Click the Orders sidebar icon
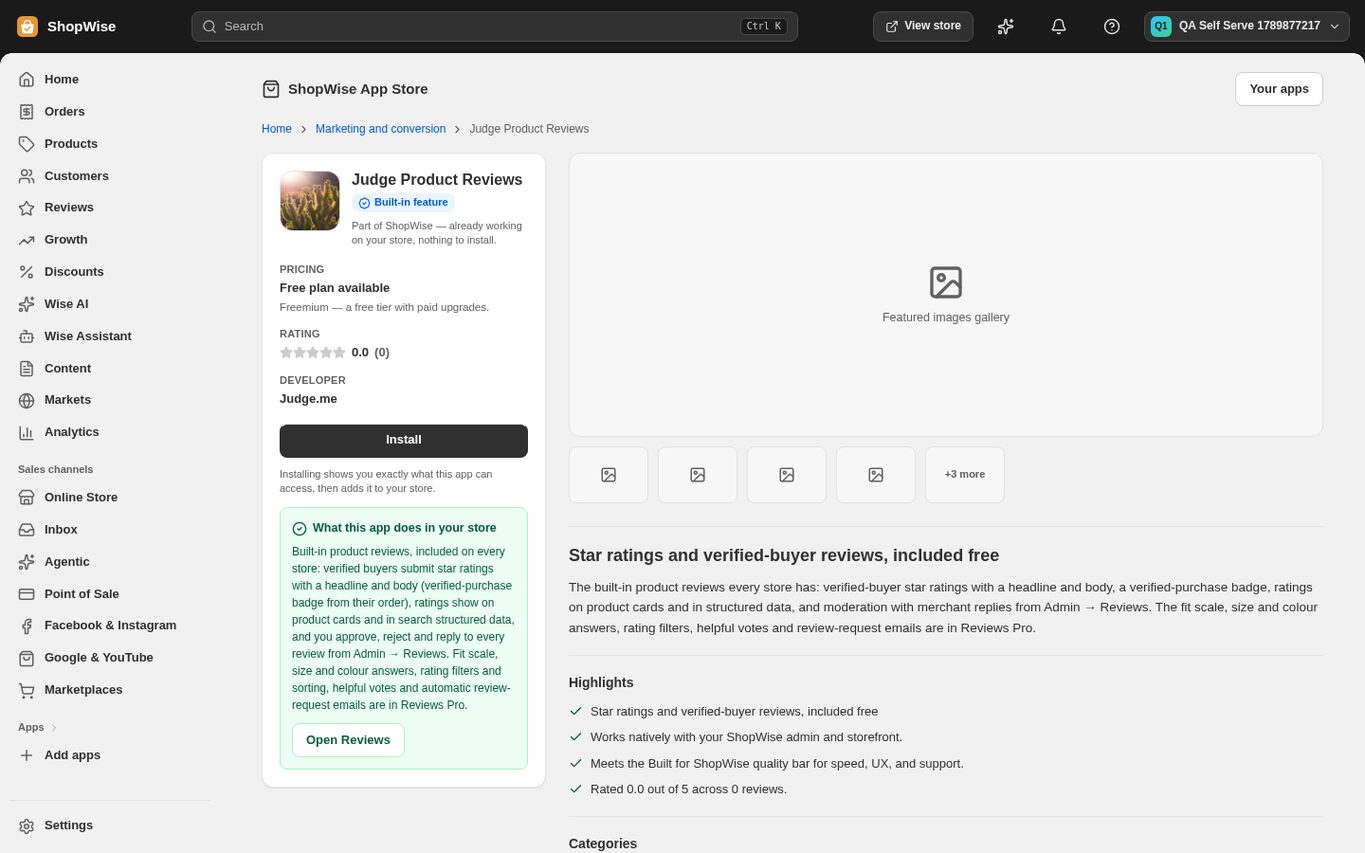The height and width of the screenshot is (853, 1365). [x=27, y=111]
